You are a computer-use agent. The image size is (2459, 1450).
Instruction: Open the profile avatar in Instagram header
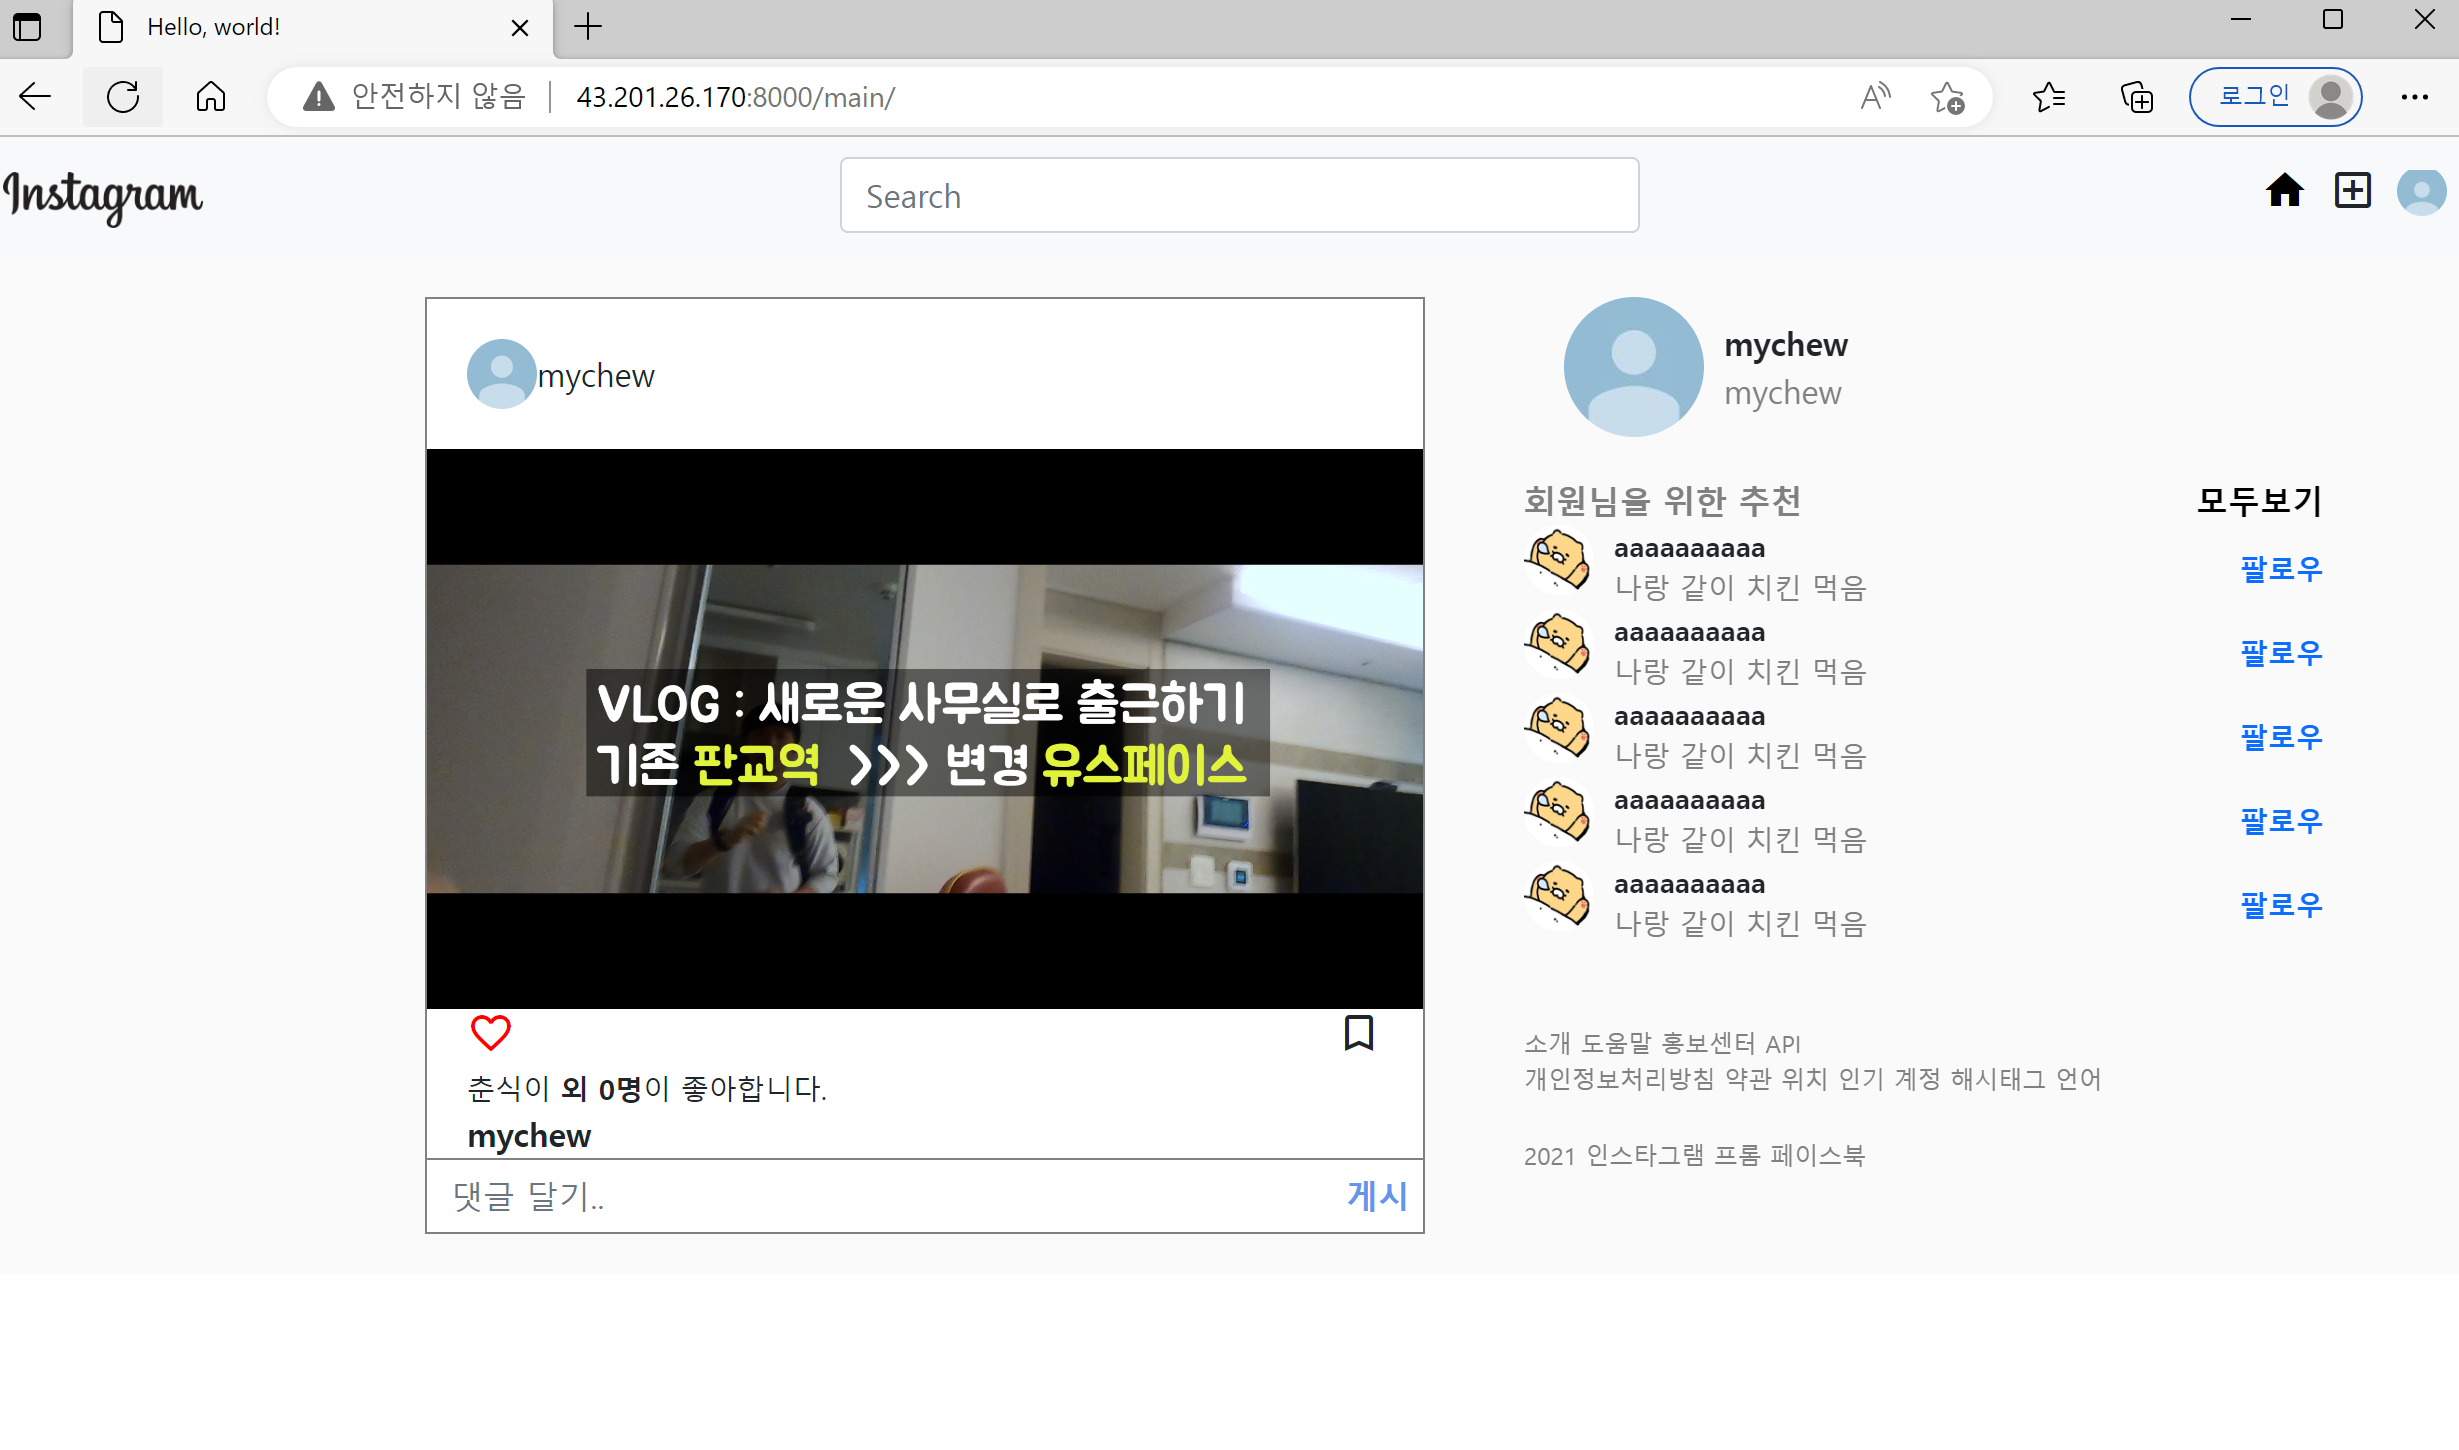[2421, 191]
